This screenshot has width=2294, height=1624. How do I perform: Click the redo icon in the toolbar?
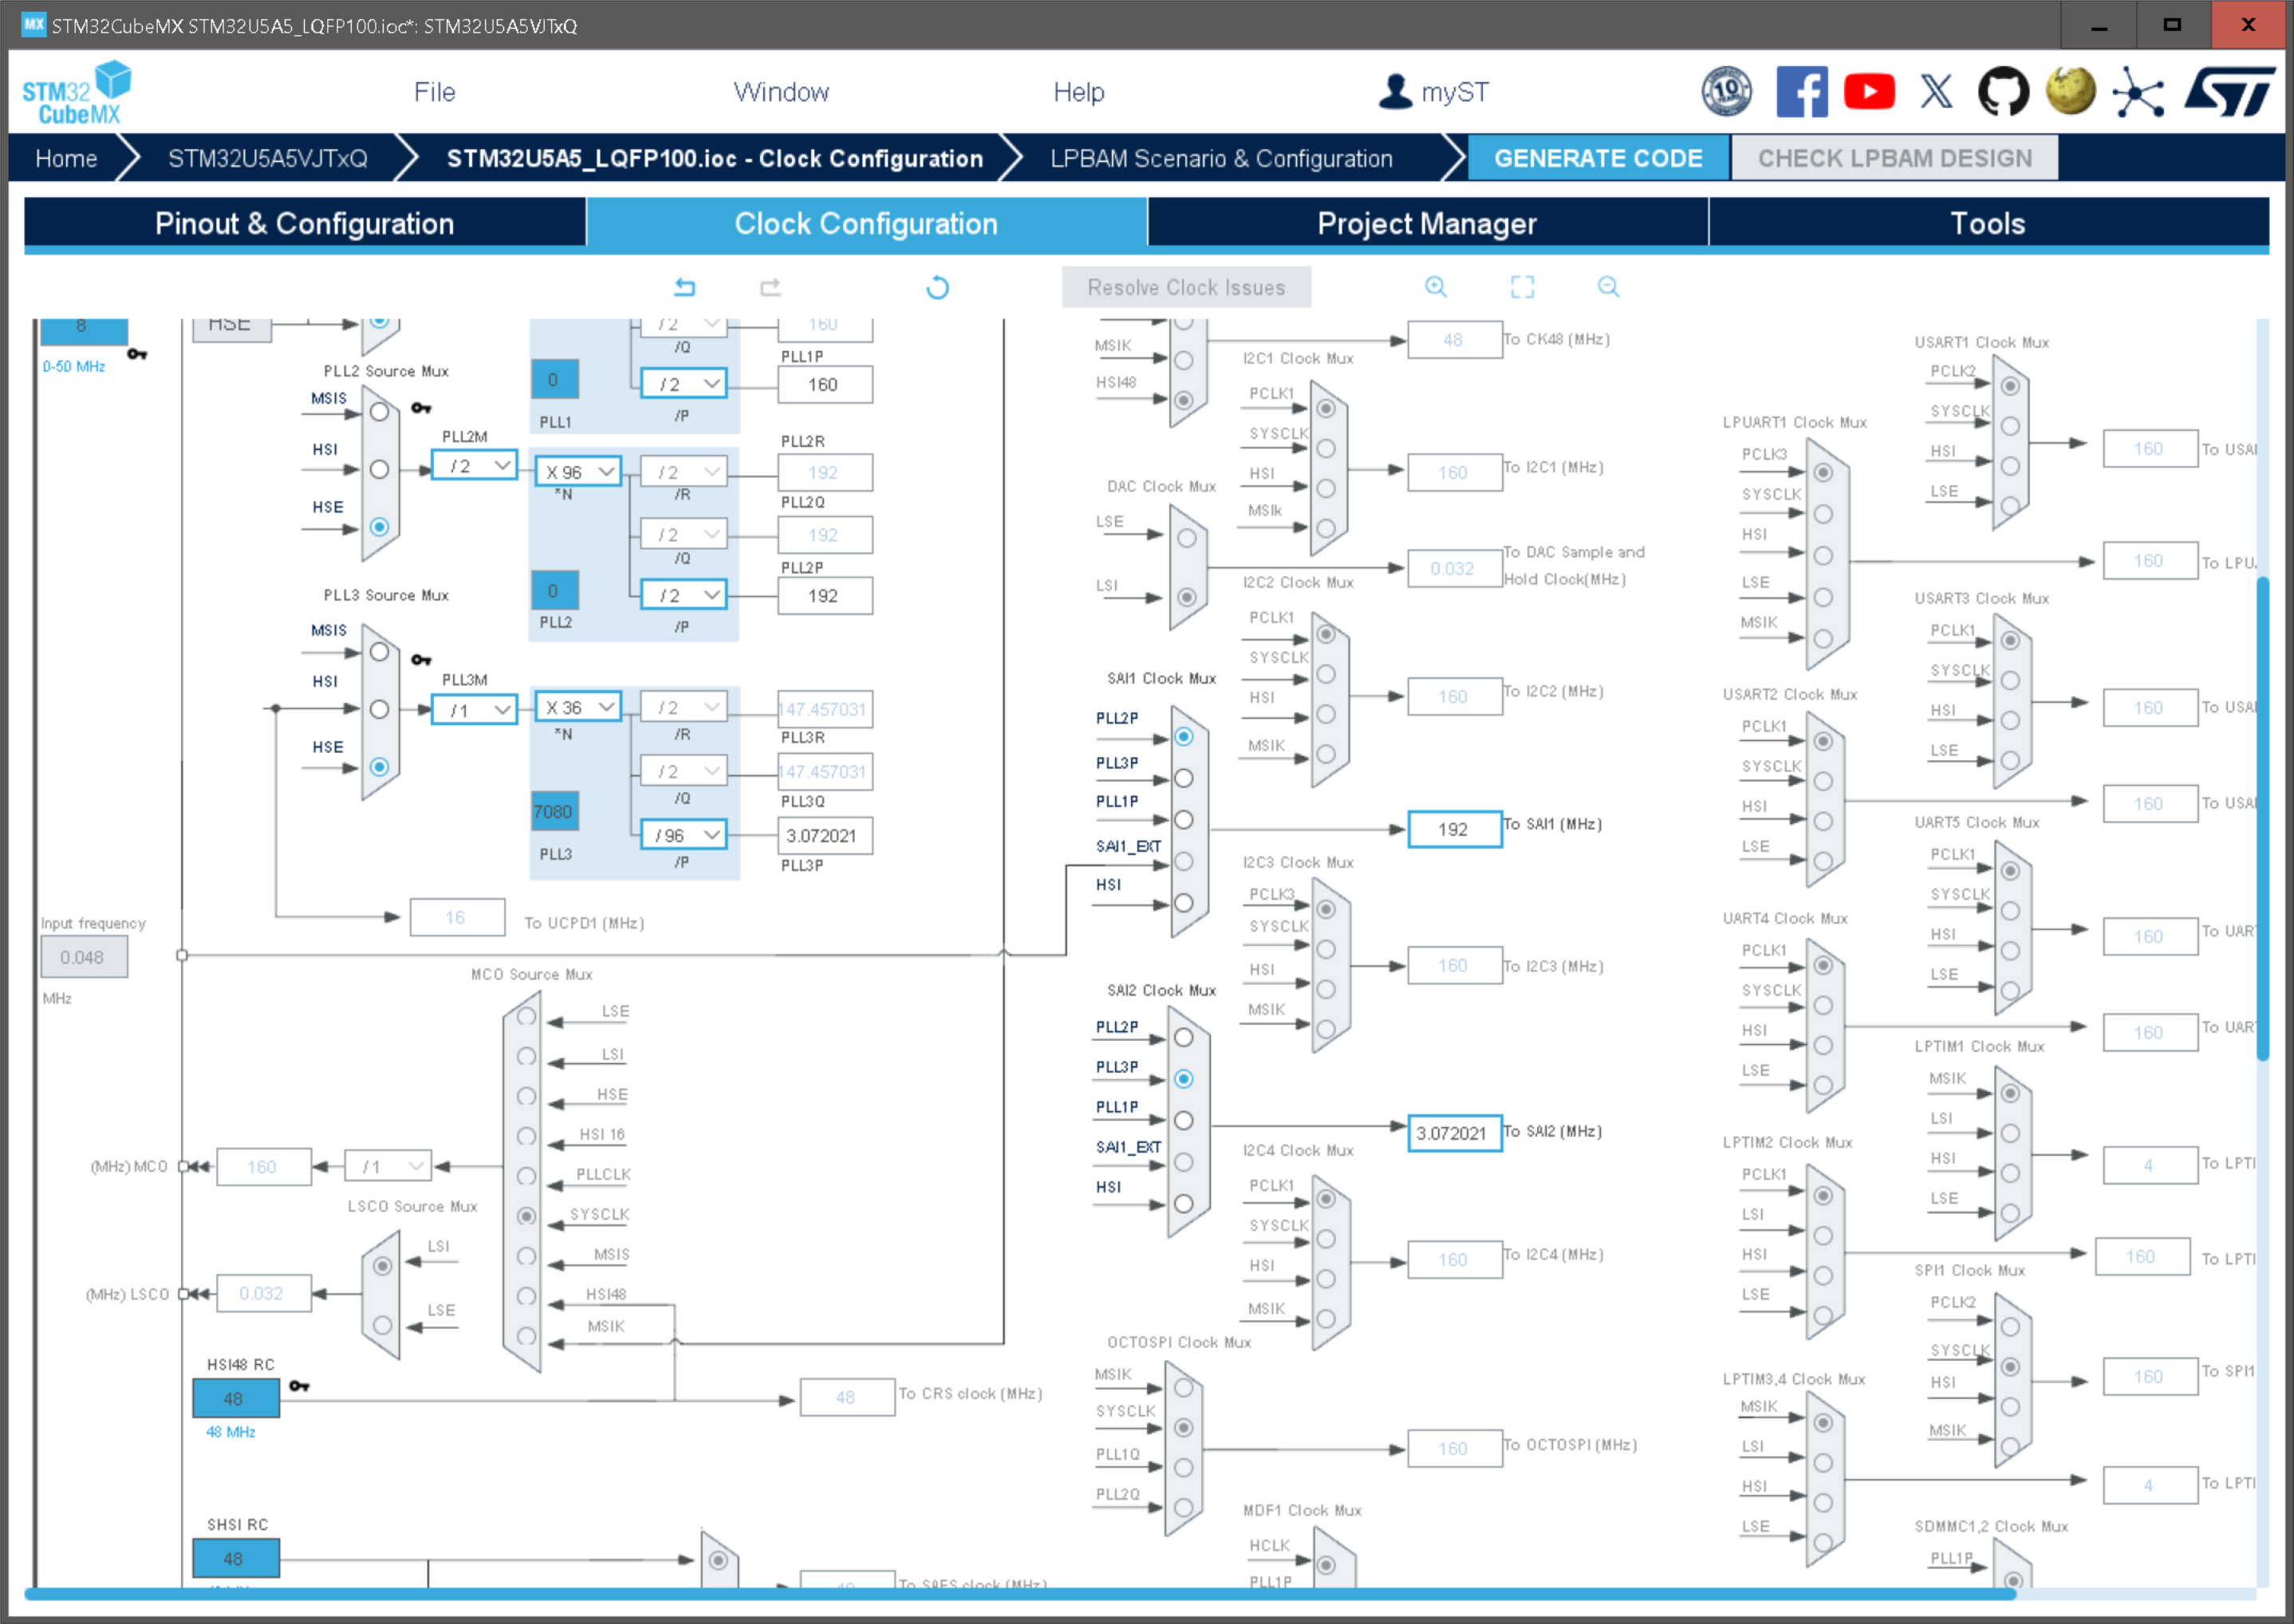point(771,287)
